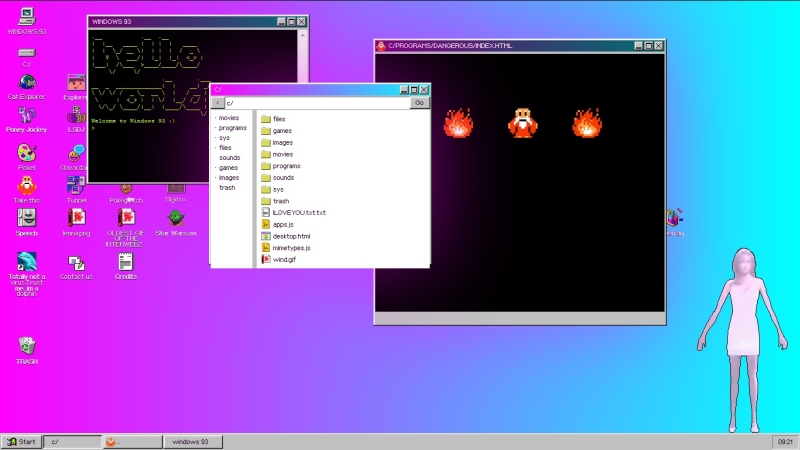Click the terminal scrollbar up arrow
The height and width of the screenshot is (450, 800).
click(303, 35)
